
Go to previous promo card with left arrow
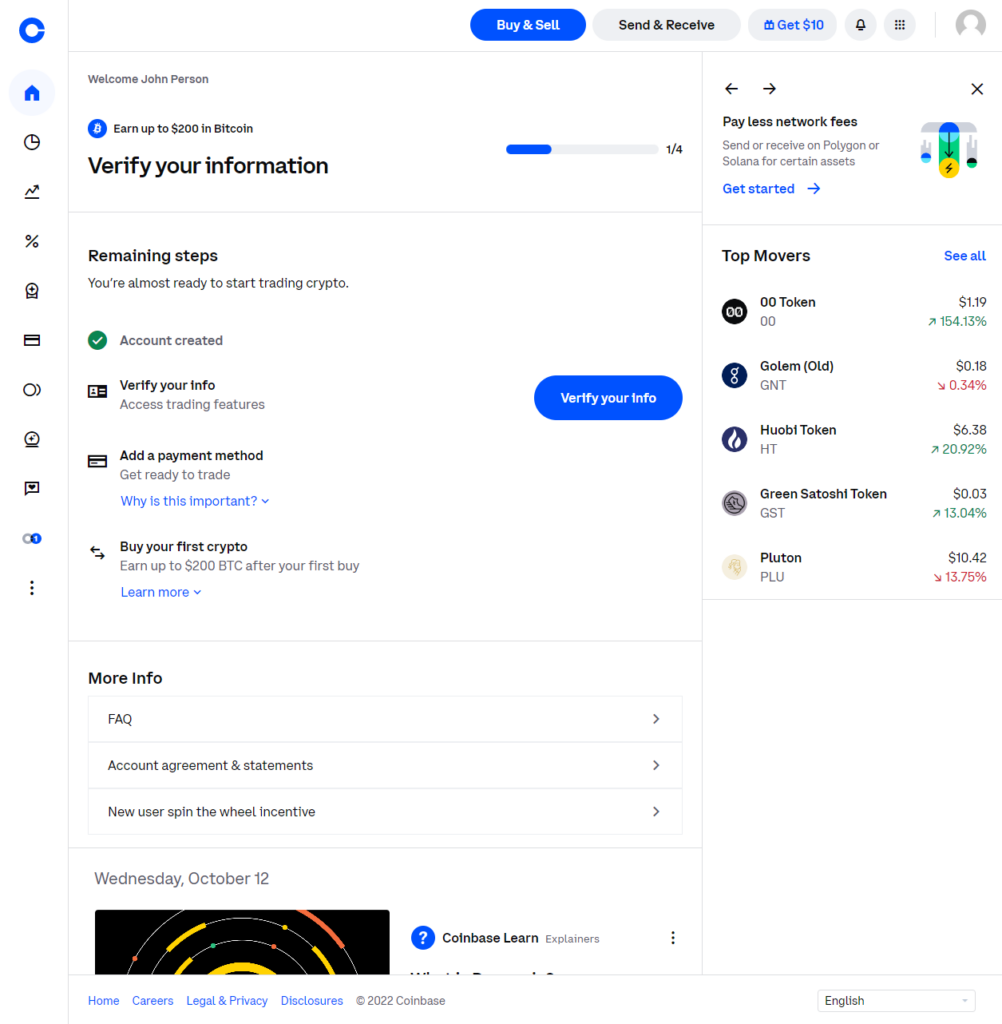(732, 89)
